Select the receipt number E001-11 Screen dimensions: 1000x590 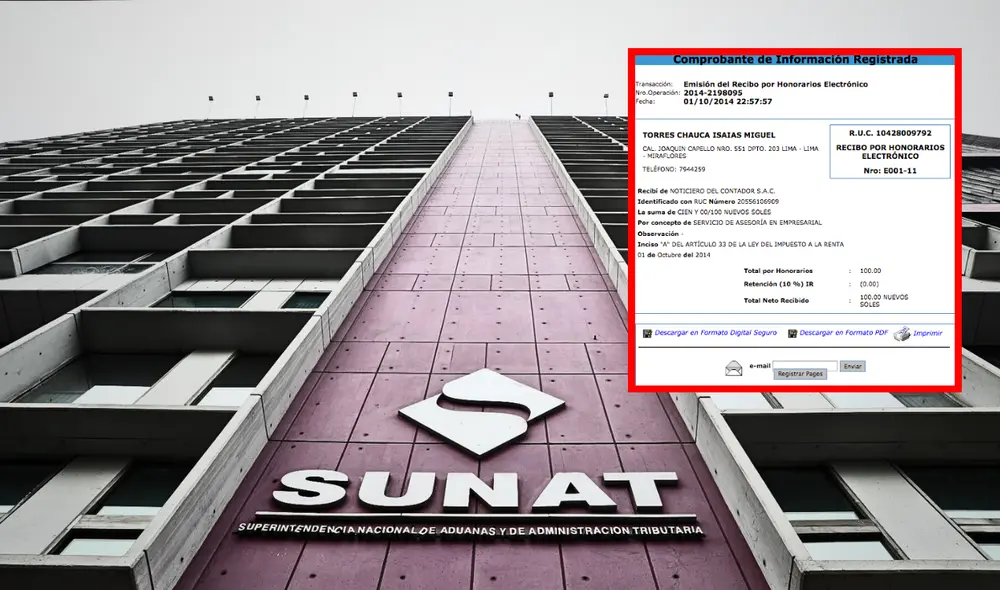point(889,171)
